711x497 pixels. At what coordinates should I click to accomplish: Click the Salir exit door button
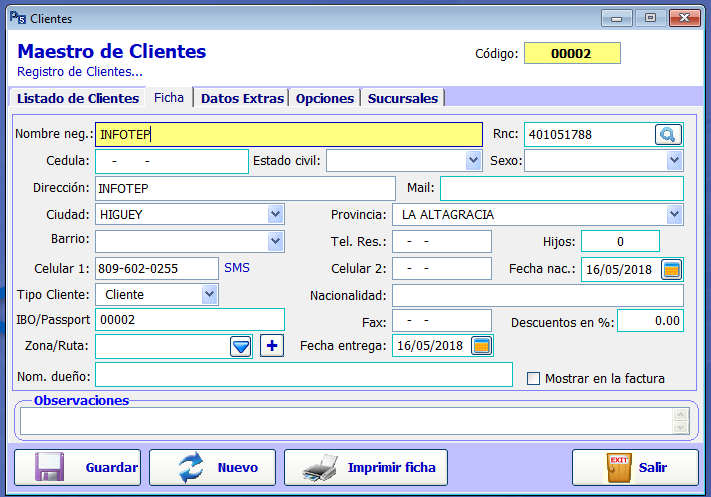[x=634, y=467]
